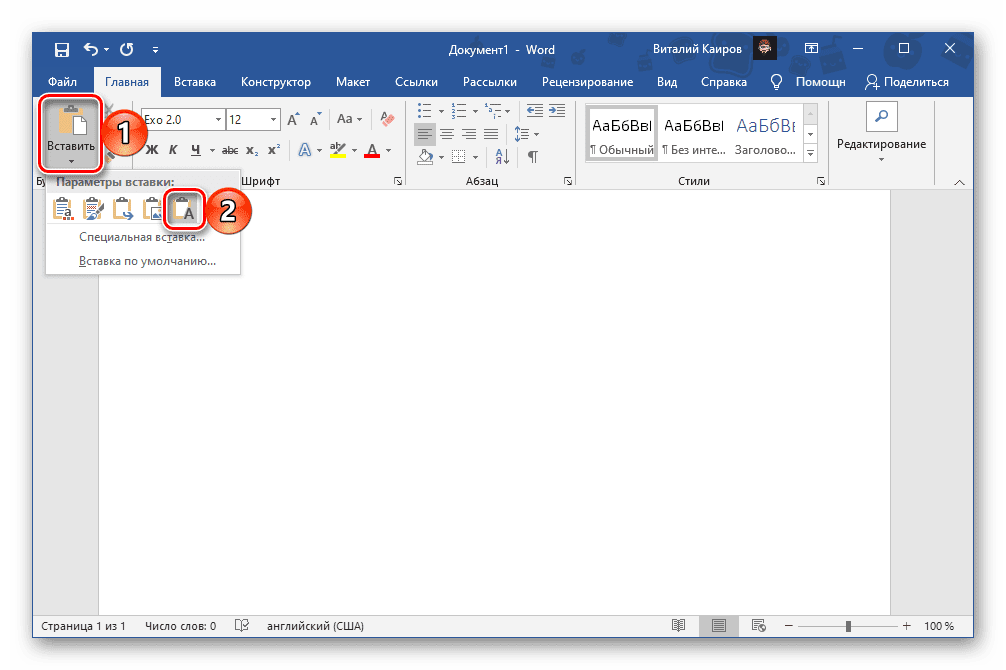1006x670 pixels.
Task: Open the highlight color dropdown arrow
Action: pyautogui.click(x=354, y=151)
